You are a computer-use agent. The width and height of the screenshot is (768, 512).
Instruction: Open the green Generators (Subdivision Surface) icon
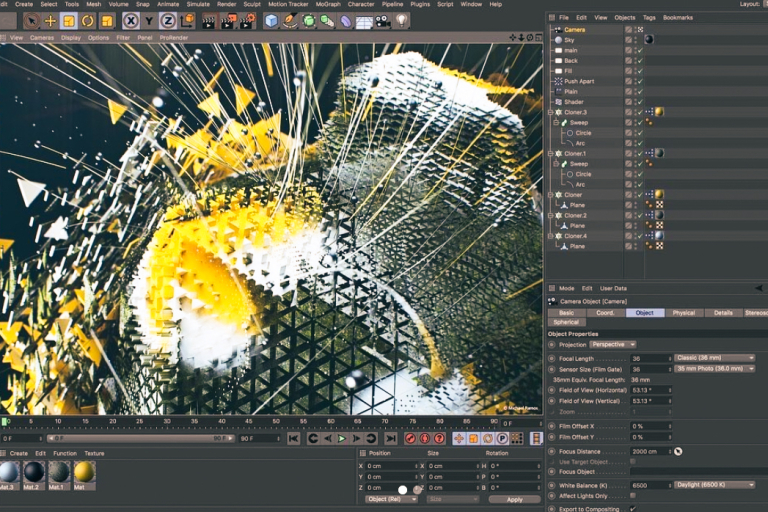point(309,21)
